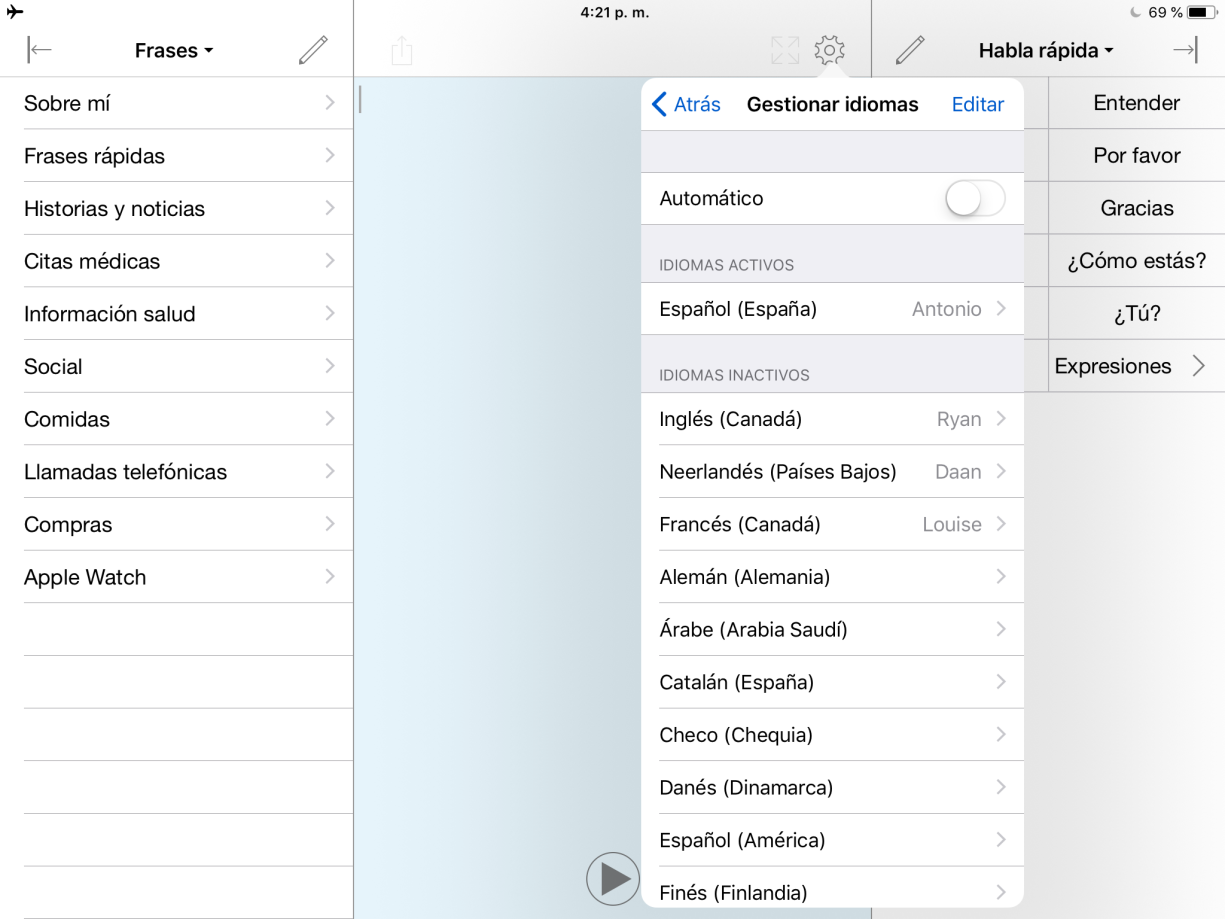The image size is (1225, 919).
Task: Tap the play button to speak text
Action: pos(613,879)
